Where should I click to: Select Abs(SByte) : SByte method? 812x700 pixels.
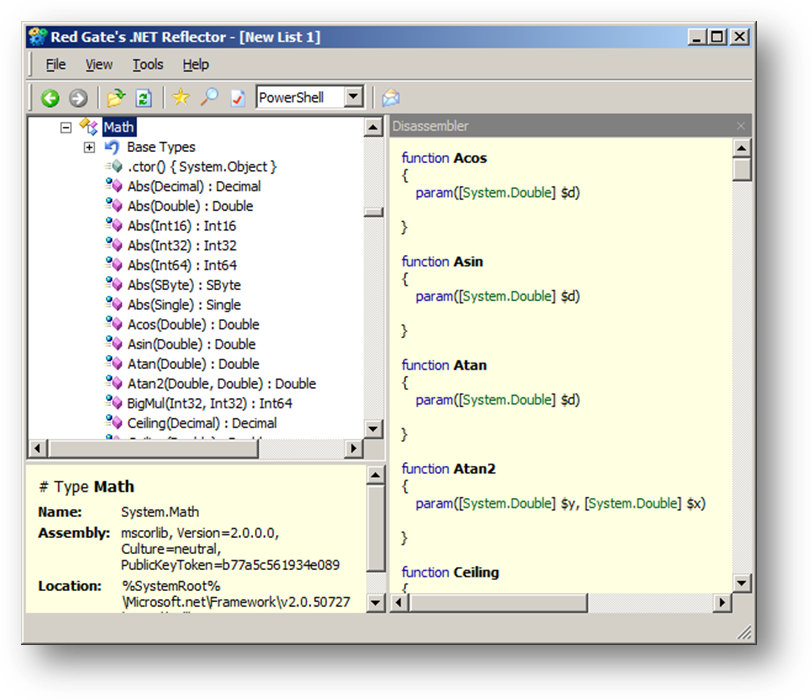pos(184,285)
